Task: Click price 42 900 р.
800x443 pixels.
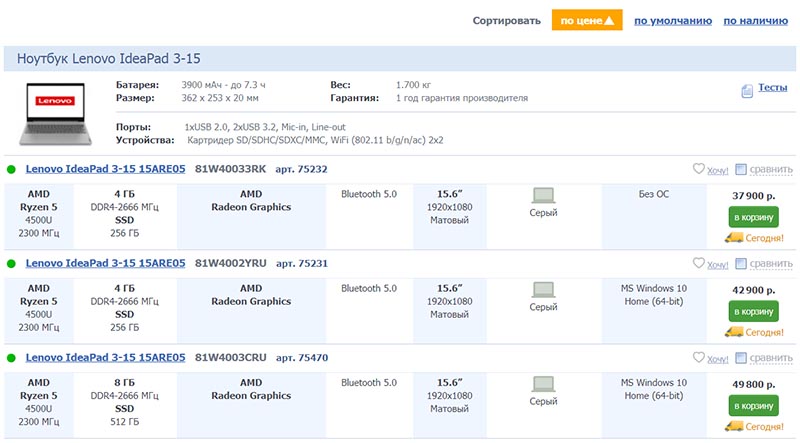Action: 754,290
